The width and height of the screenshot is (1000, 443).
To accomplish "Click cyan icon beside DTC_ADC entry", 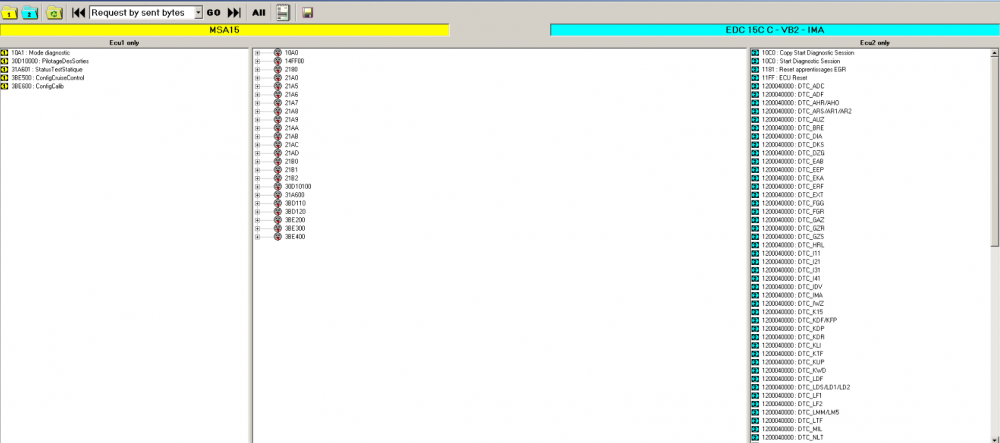I will pos(755,86).
